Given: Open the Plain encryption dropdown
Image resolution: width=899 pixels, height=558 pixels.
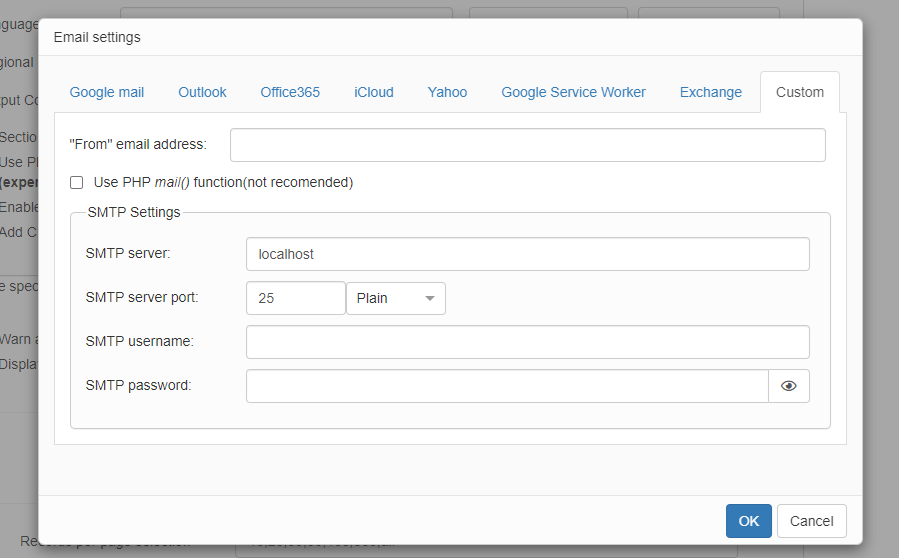Looking at the screenshot, I should click(396, 298).
